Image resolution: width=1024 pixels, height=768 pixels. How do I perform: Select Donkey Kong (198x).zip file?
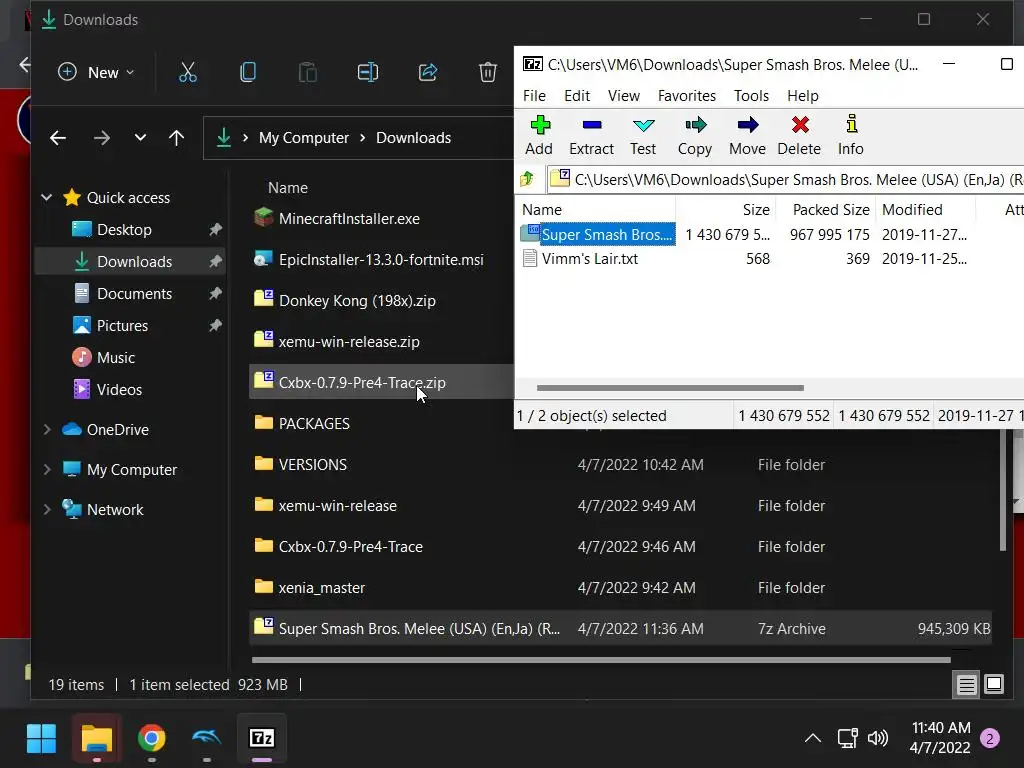point(357,300)
